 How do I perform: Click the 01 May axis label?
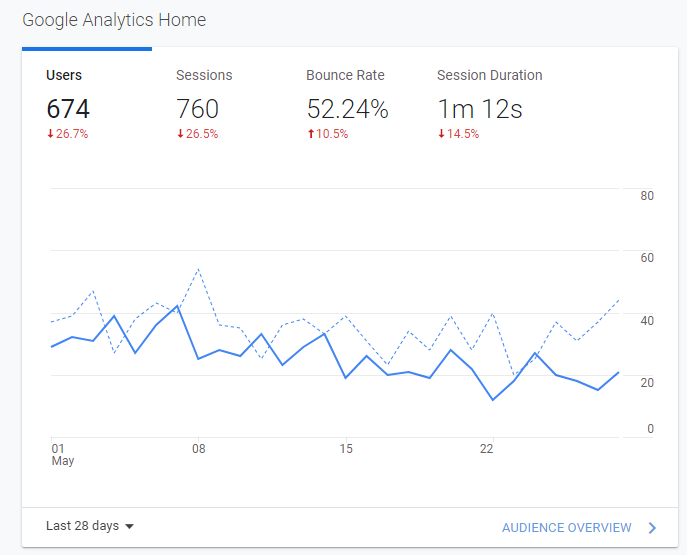click(x=63, y=455)
